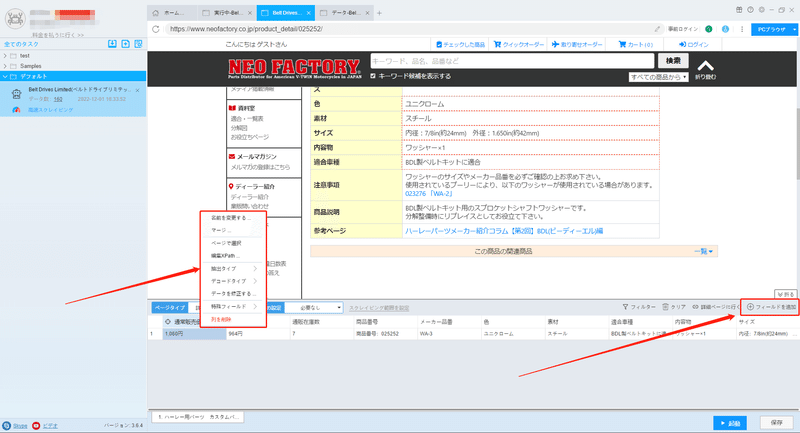The image size is (800, 433).
Task: Expand the Samples folder
Action: pyautogui.click(x=5, y=66)
